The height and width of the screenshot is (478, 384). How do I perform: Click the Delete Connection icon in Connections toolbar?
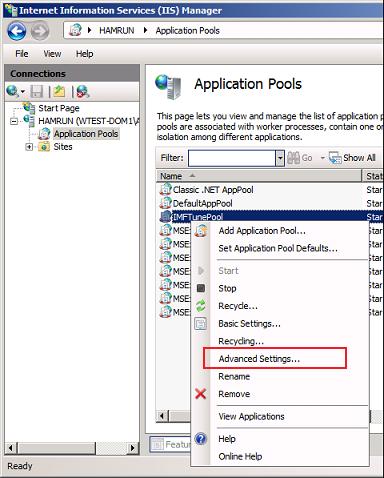coord(82,91)
